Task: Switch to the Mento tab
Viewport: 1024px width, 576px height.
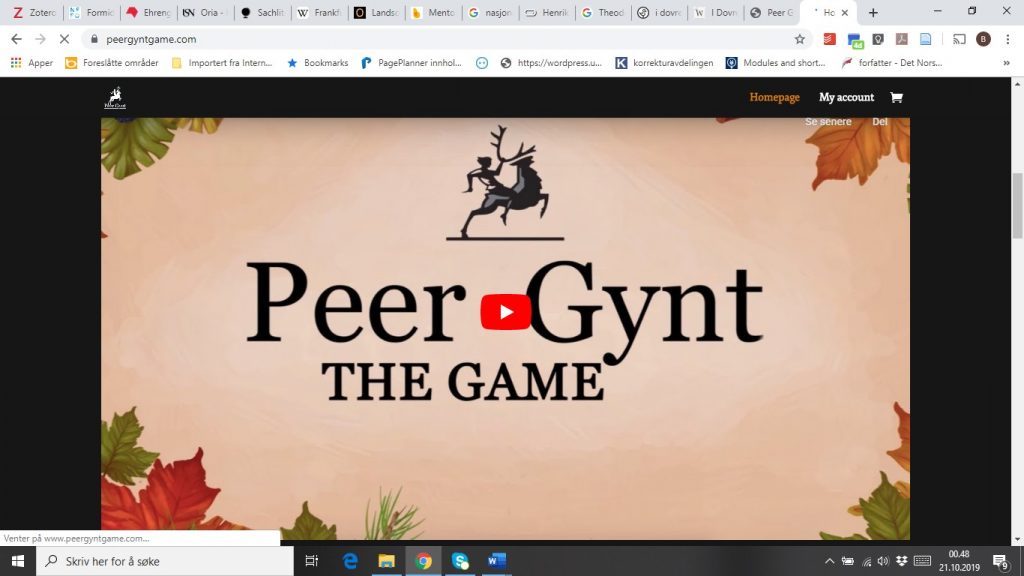Action: 432,12
